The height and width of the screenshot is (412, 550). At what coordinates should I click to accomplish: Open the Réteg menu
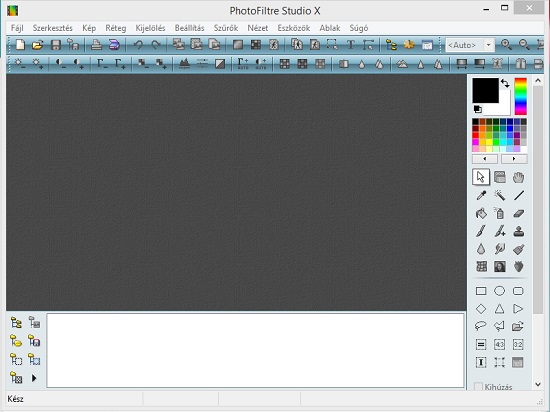tap(116, 28)
